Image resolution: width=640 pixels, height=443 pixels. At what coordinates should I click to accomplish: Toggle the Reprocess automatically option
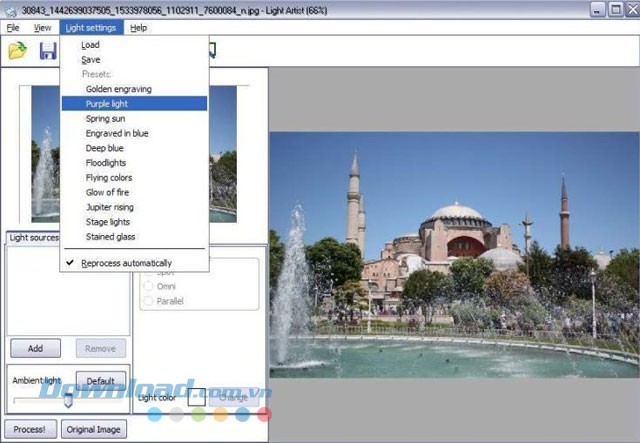point(128,263)
